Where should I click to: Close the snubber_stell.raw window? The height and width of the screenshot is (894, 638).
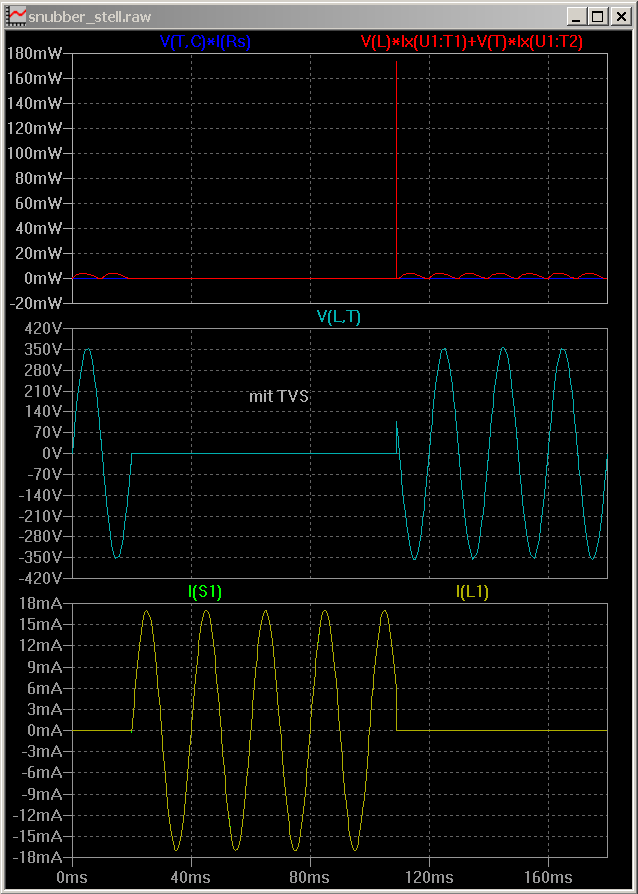pyautogui.click(x=620, y=17)
